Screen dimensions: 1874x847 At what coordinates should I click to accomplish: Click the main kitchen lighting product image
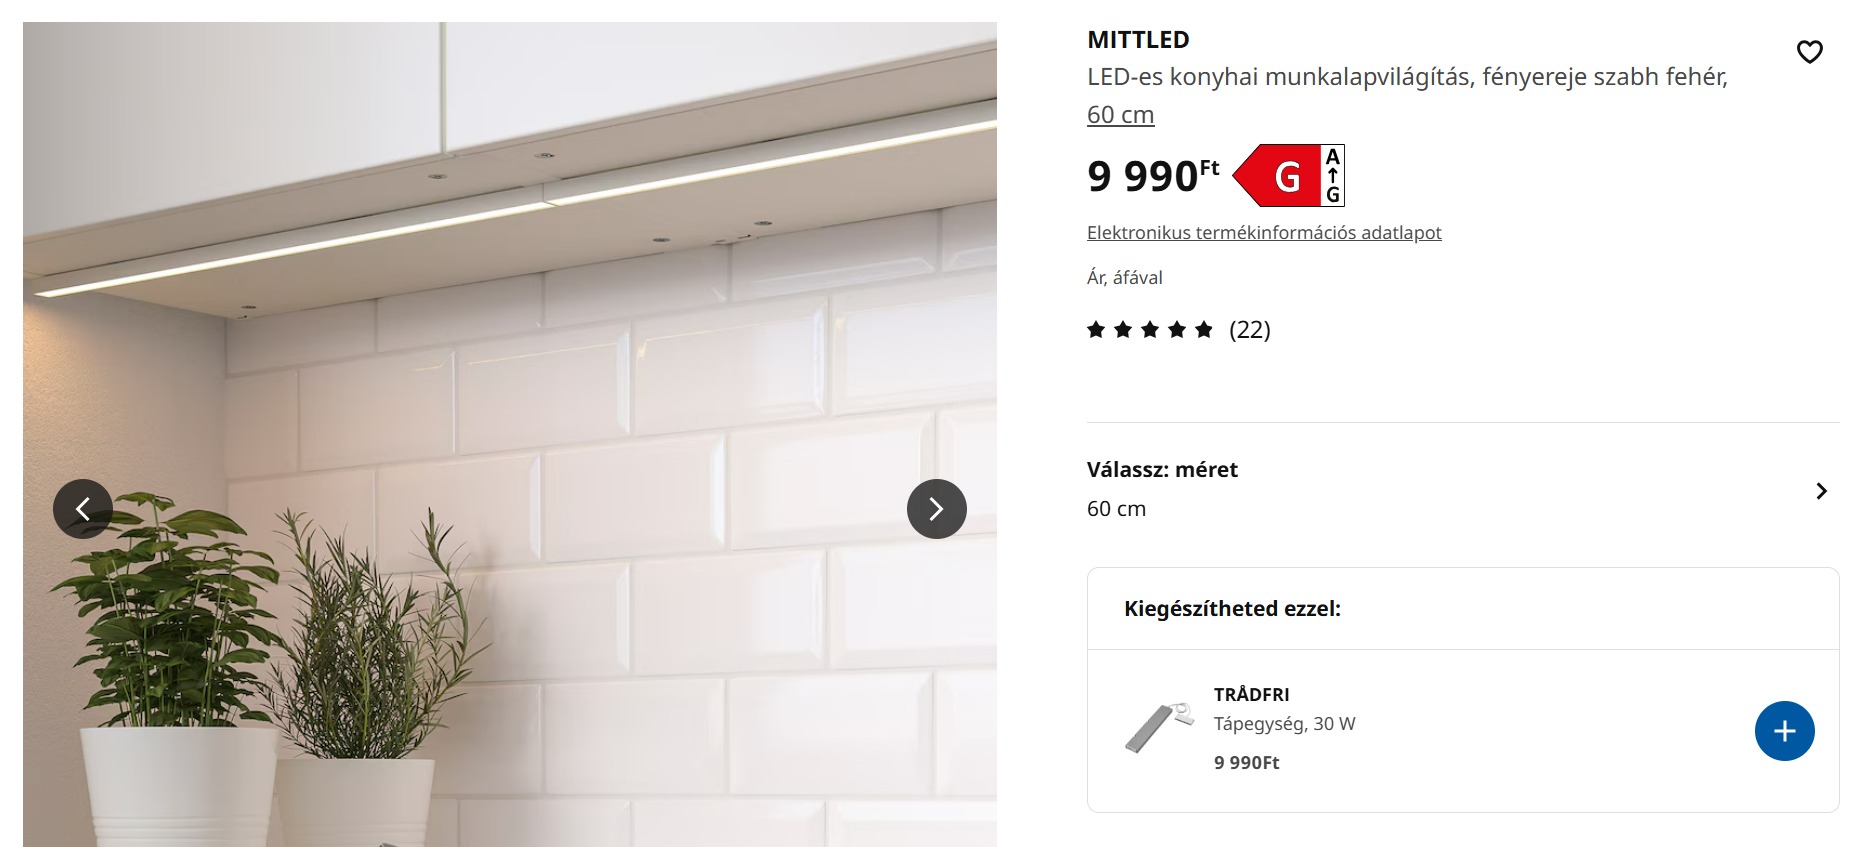(510, 434)
